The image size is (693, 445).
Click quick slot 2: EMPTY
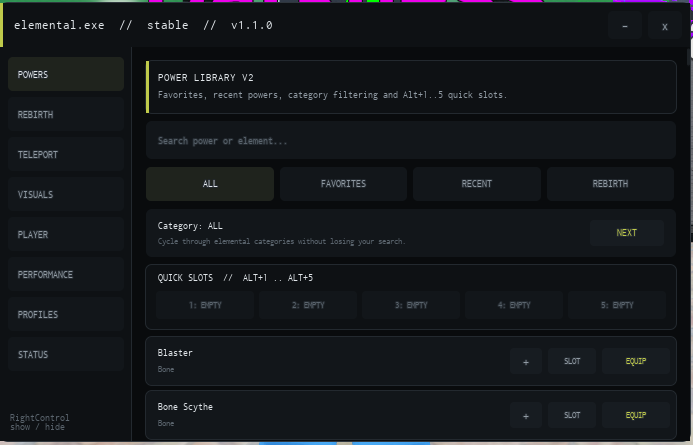[x=308, y=305]
